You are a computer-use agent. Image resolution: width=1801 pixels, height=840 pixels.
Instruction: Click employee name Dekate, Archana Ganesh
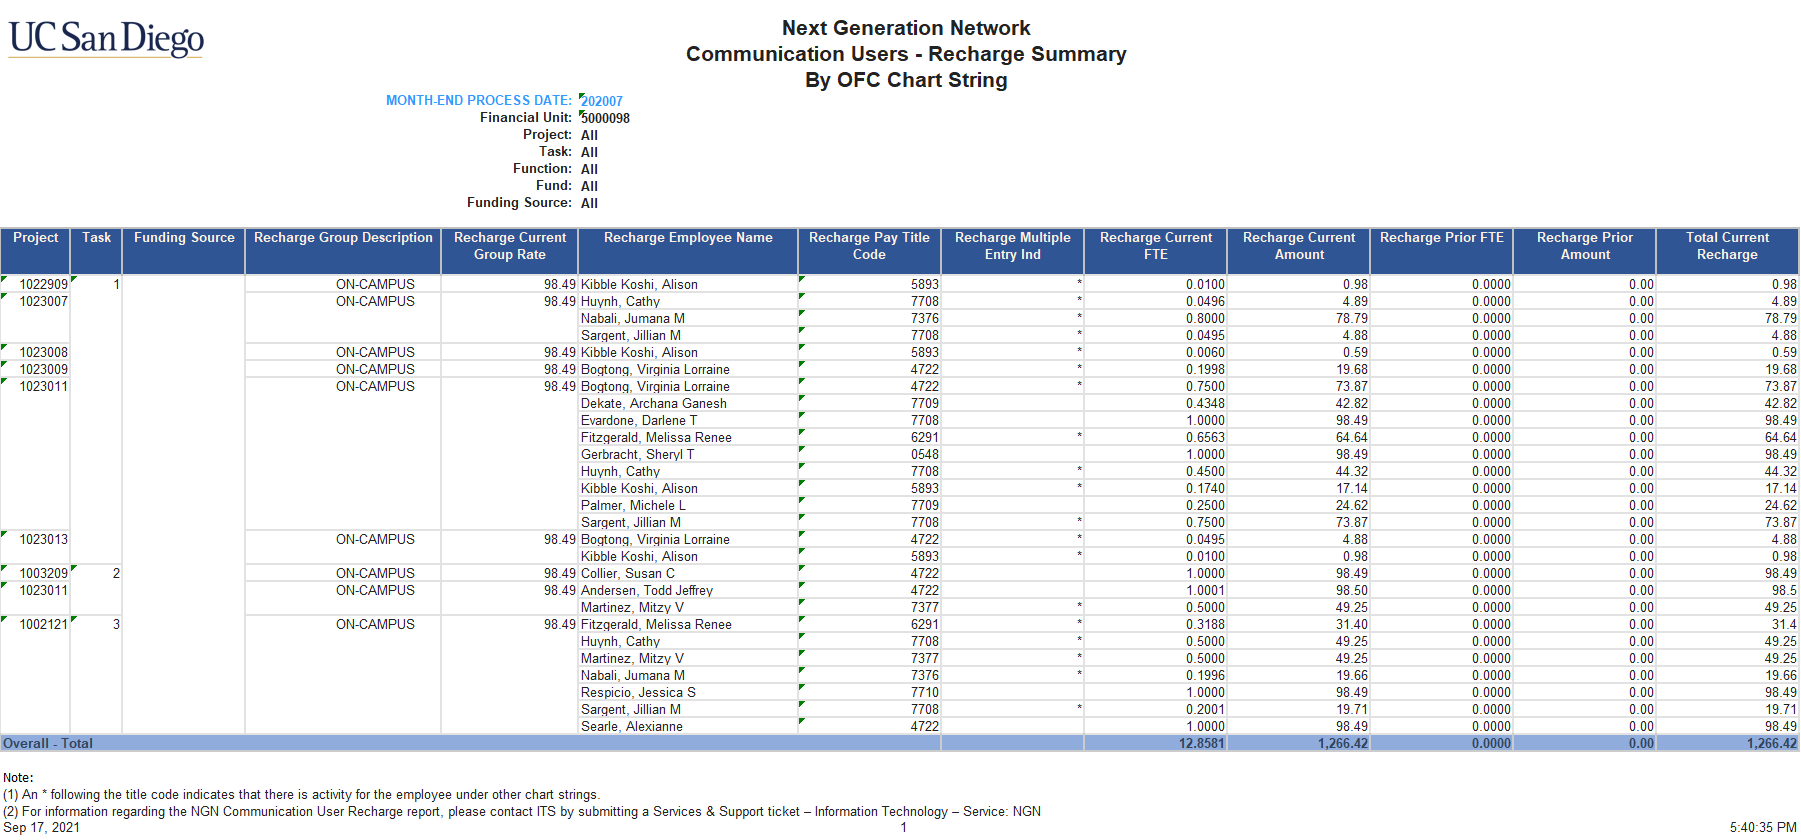click(x=654, y=404)
